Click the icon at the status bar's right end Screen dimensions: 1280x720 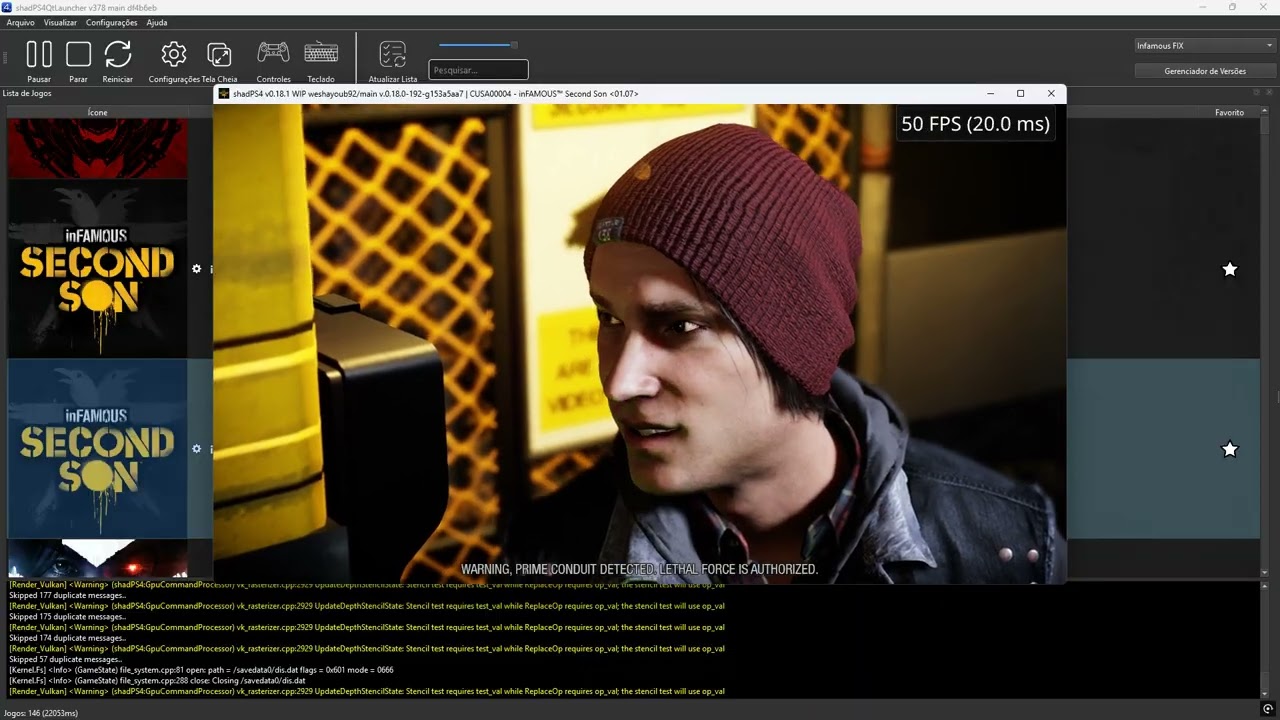(x=1268, y=709)
